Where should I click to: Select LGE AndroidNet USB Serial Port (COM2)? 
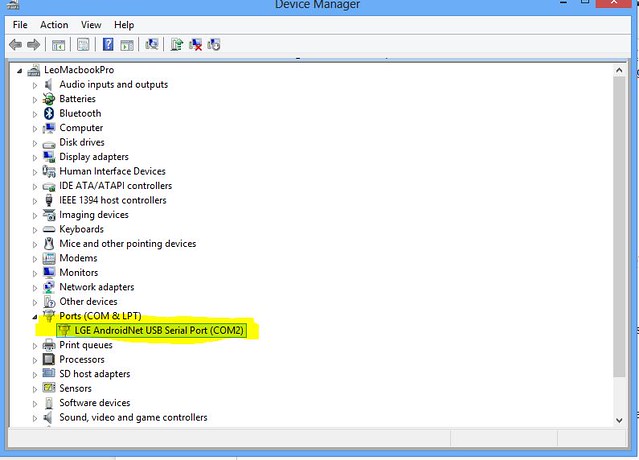(x=159, y=330)
